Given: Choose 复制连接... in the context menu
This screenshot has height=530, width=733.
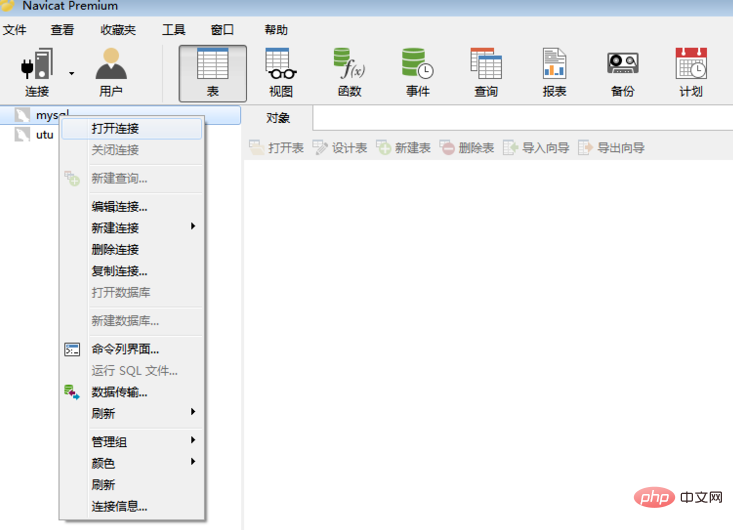Looking at the screenshot, I should click(x=132, y=271).
